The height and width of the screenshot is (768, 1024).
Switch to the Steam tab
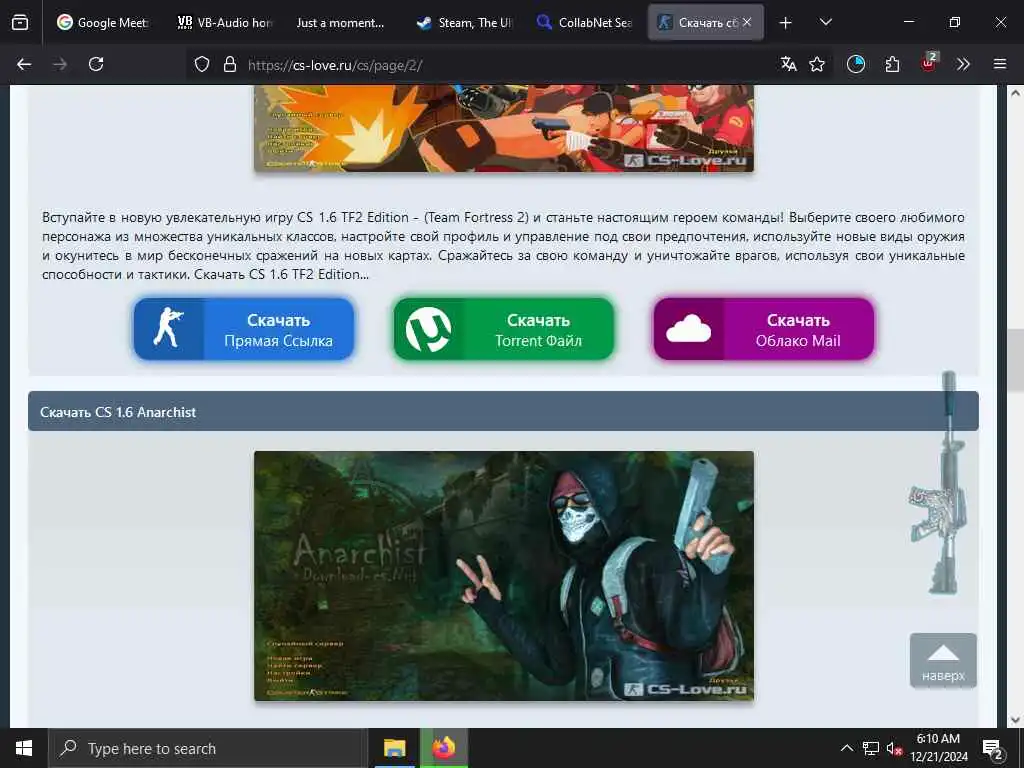[x=465, y=22]
